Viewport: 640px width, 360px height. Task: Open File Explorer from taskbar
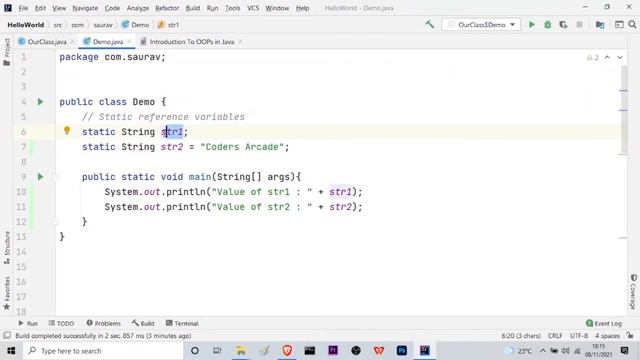[x=241, y=350]
